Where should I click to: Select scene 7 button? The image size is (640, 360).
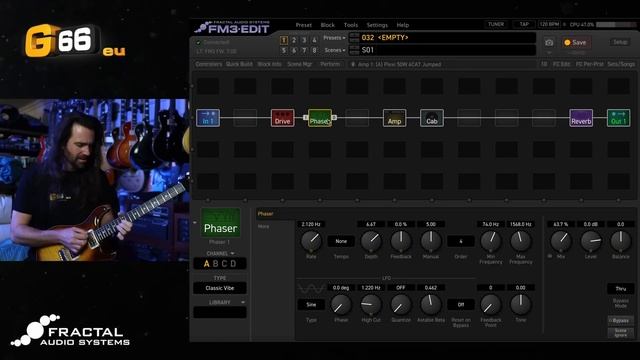(304, 50)
